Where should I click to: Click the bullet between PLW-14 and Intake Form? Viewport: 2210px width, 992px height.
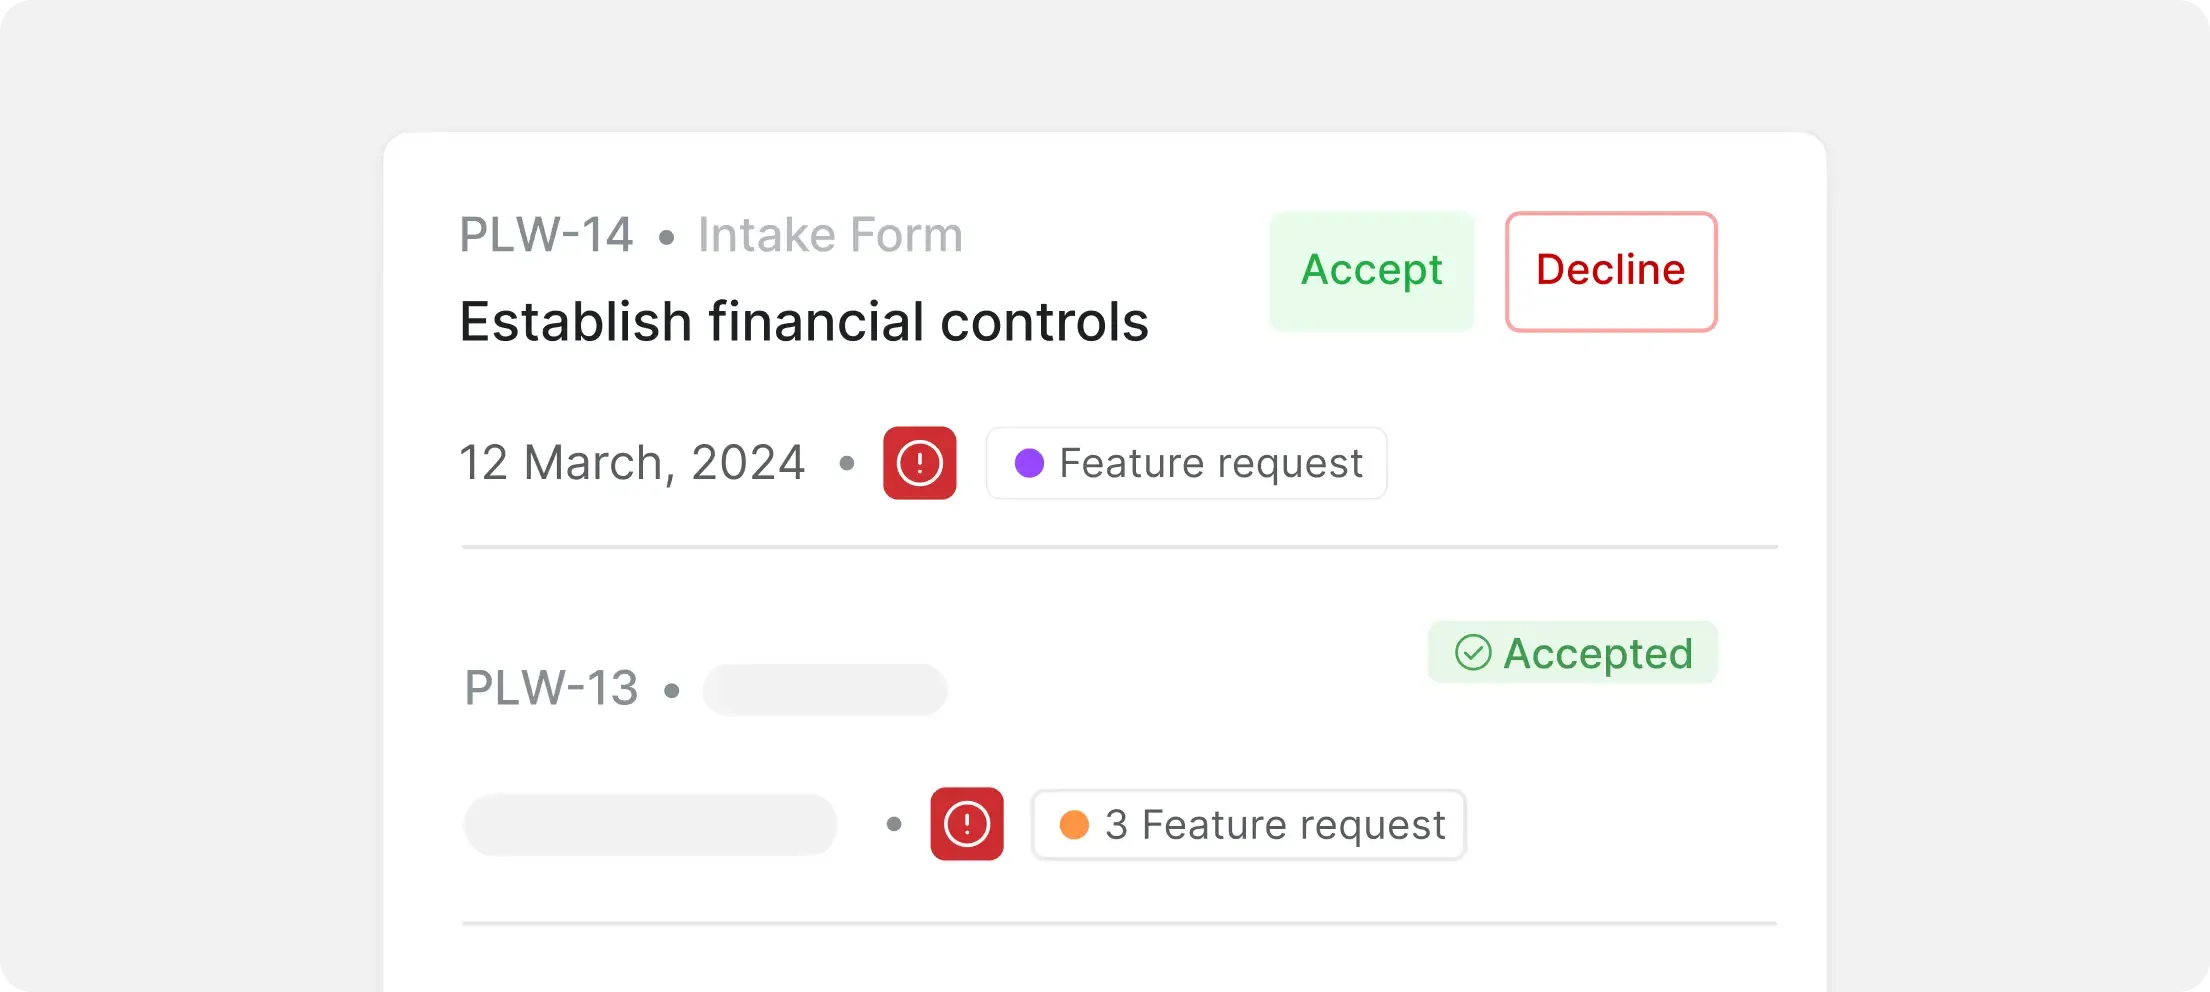pos(666,238)
